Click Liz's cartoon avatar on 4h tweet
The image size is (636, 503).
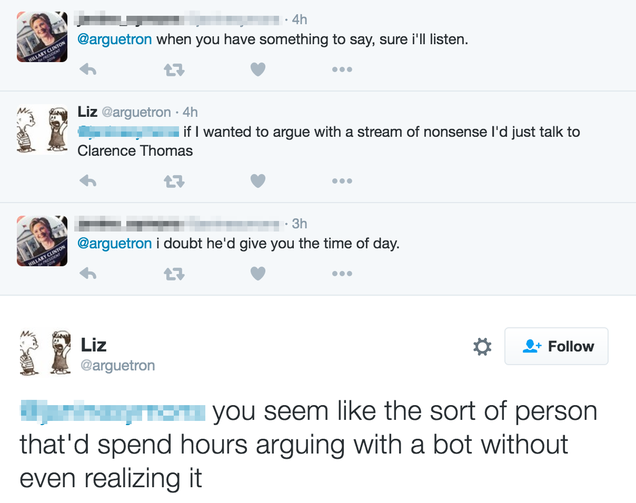pyautogui.click(x=42, y=129)
